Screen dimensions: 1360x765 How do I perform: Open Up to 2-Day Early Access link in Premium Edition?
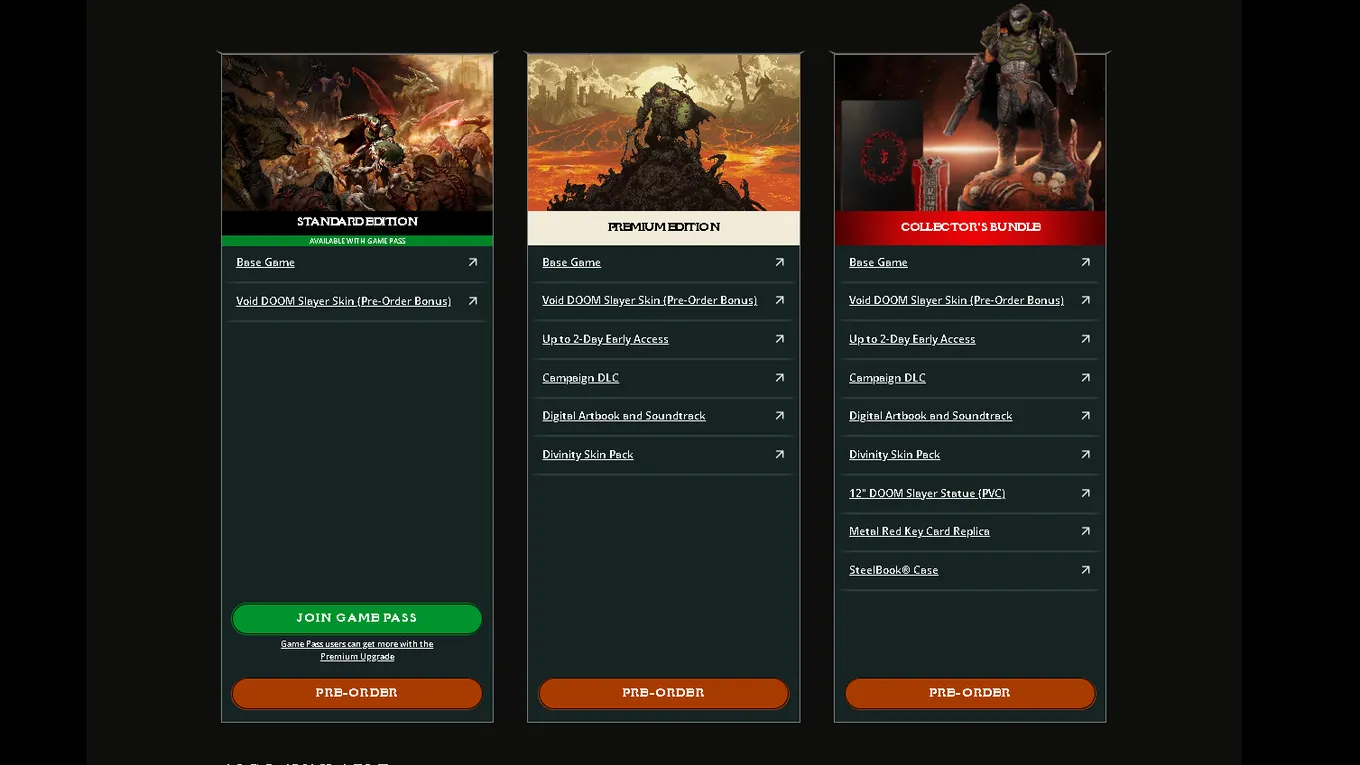pyautogui.click(x=605, y=339)
